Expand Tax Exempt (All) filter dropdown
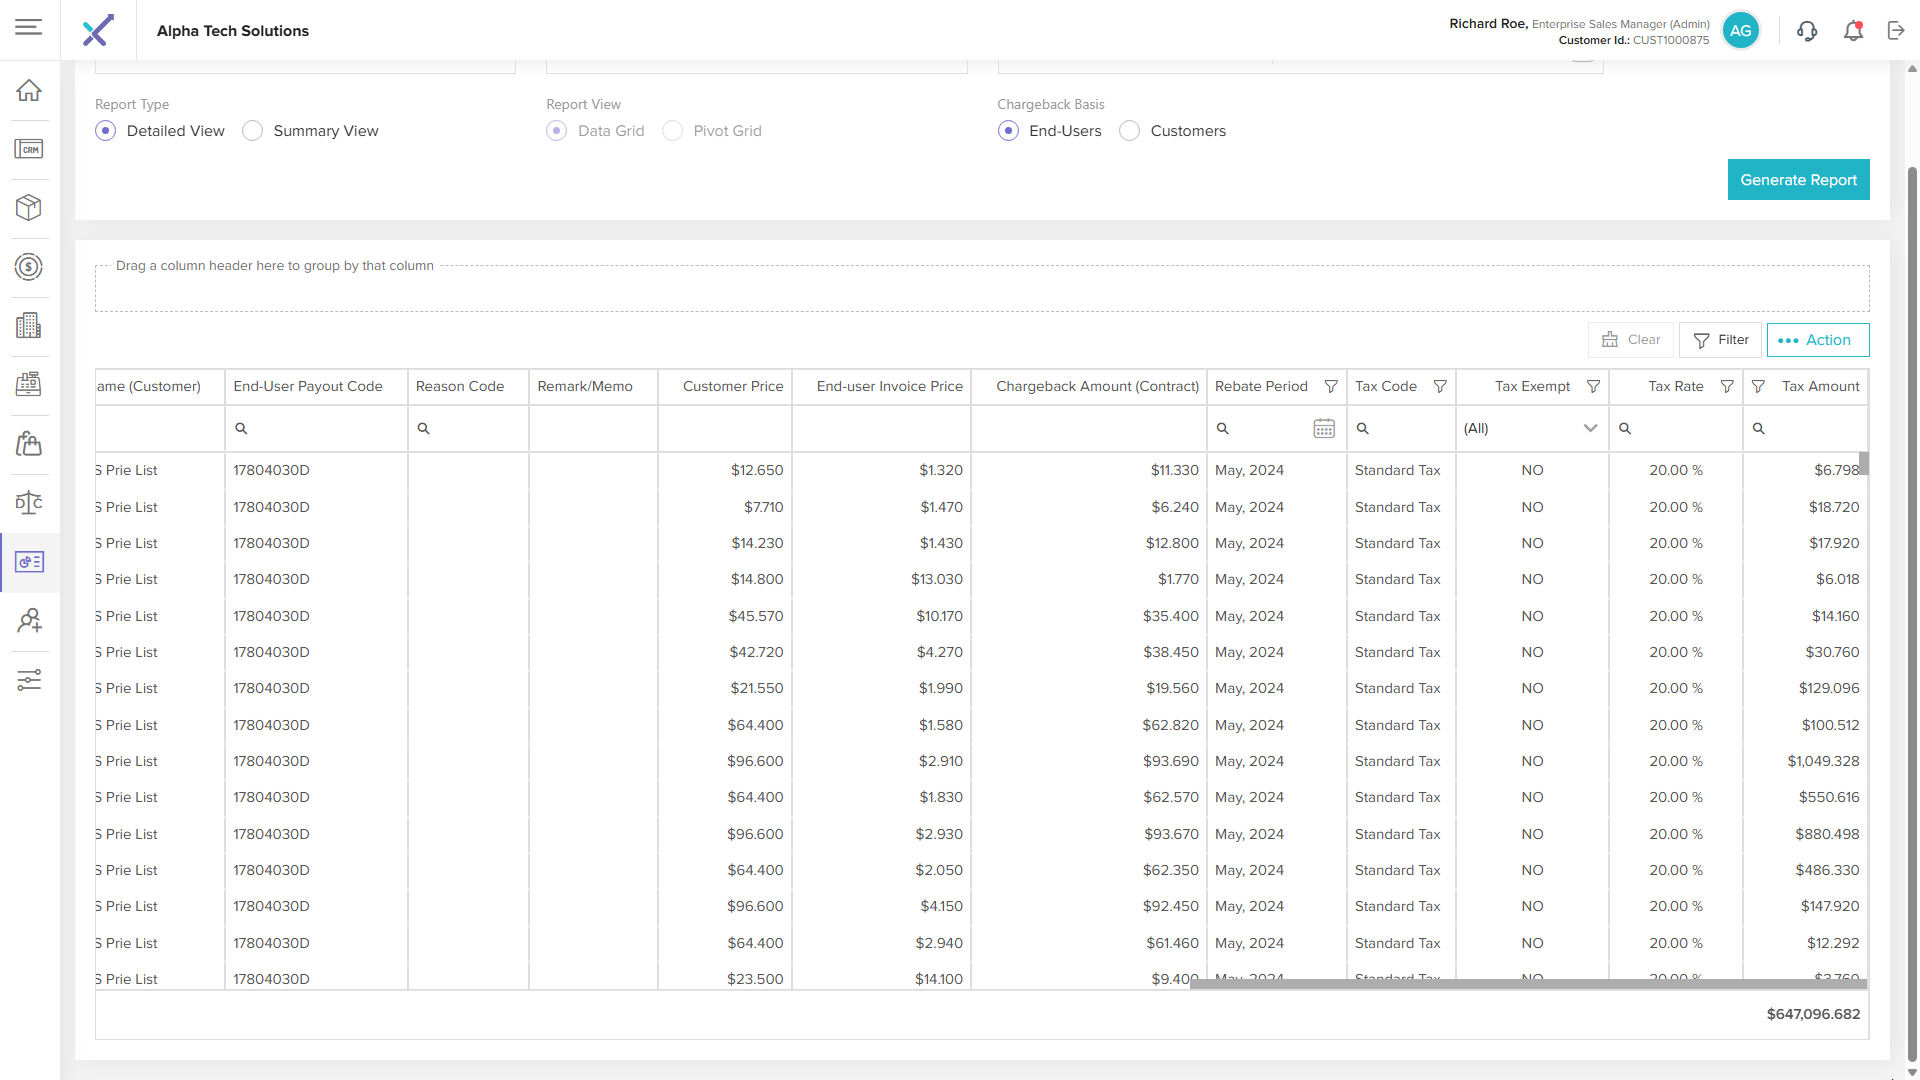This screenshot has width=1920, height=1080. (1589, 429)
